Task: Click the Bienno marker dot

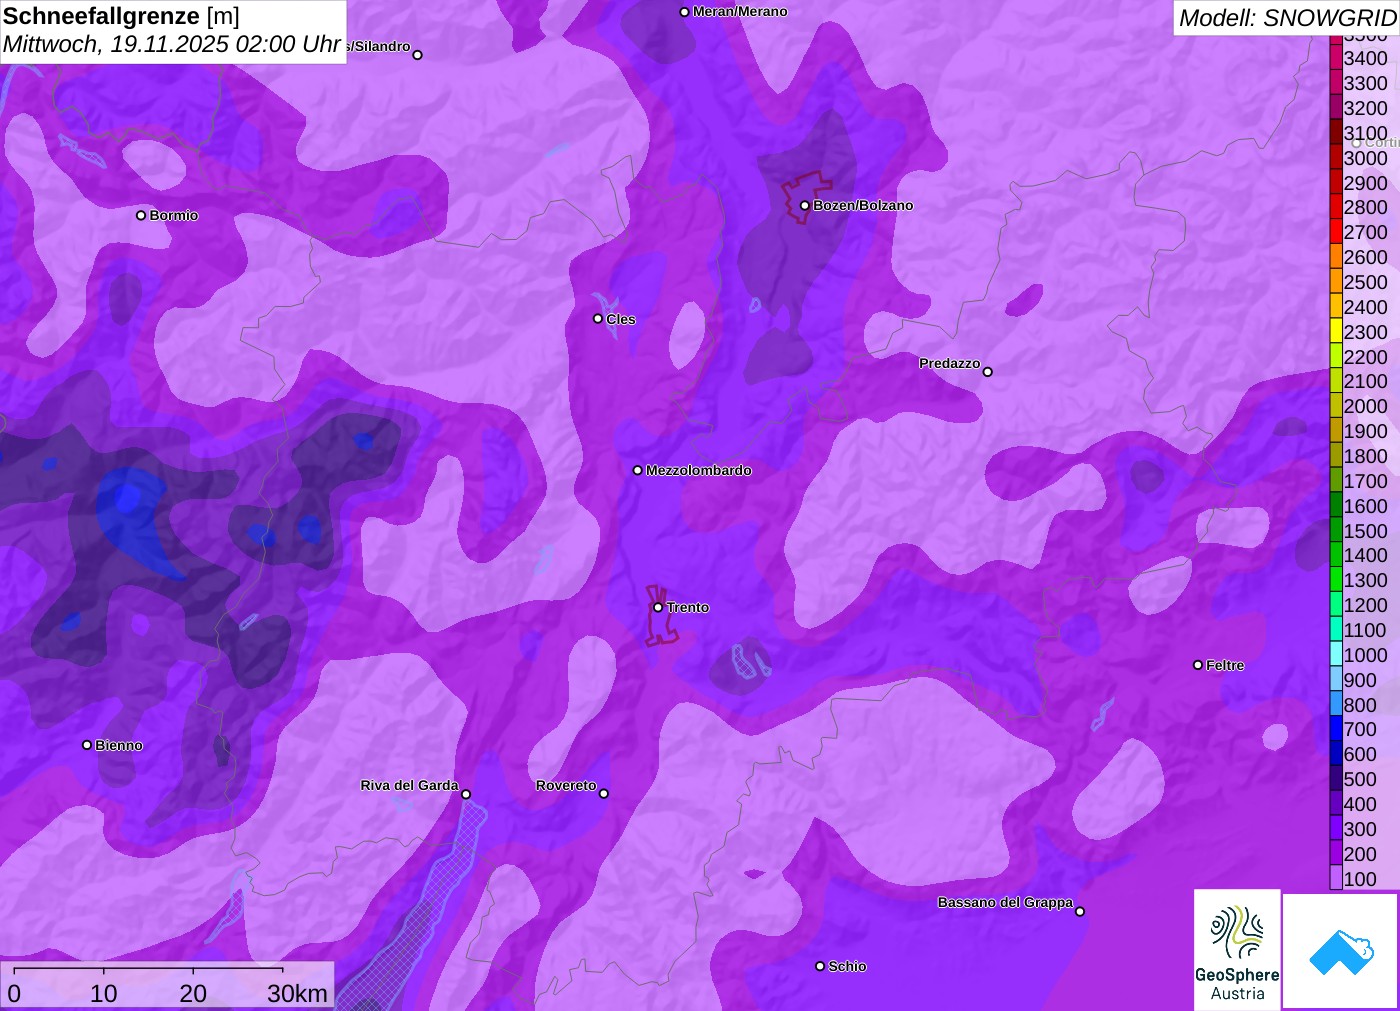Action: click(x=87, y=745)
